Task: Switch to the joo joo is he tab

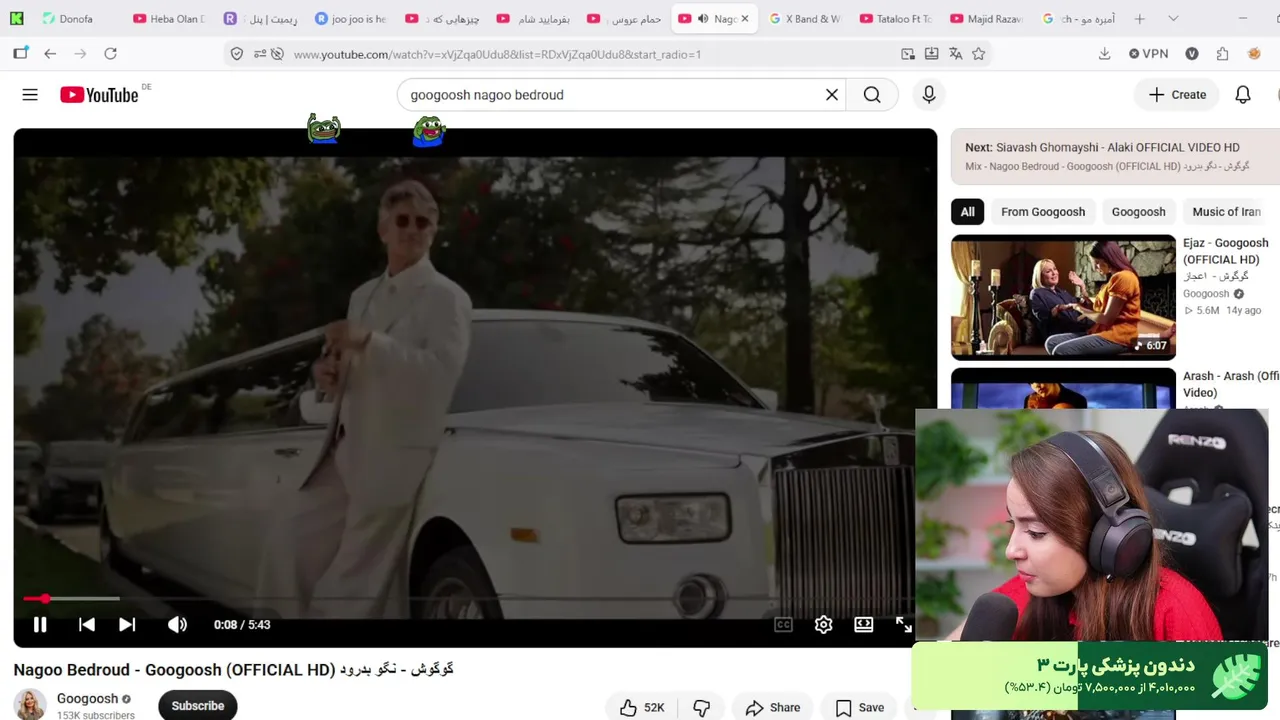Action: [350, 19]
